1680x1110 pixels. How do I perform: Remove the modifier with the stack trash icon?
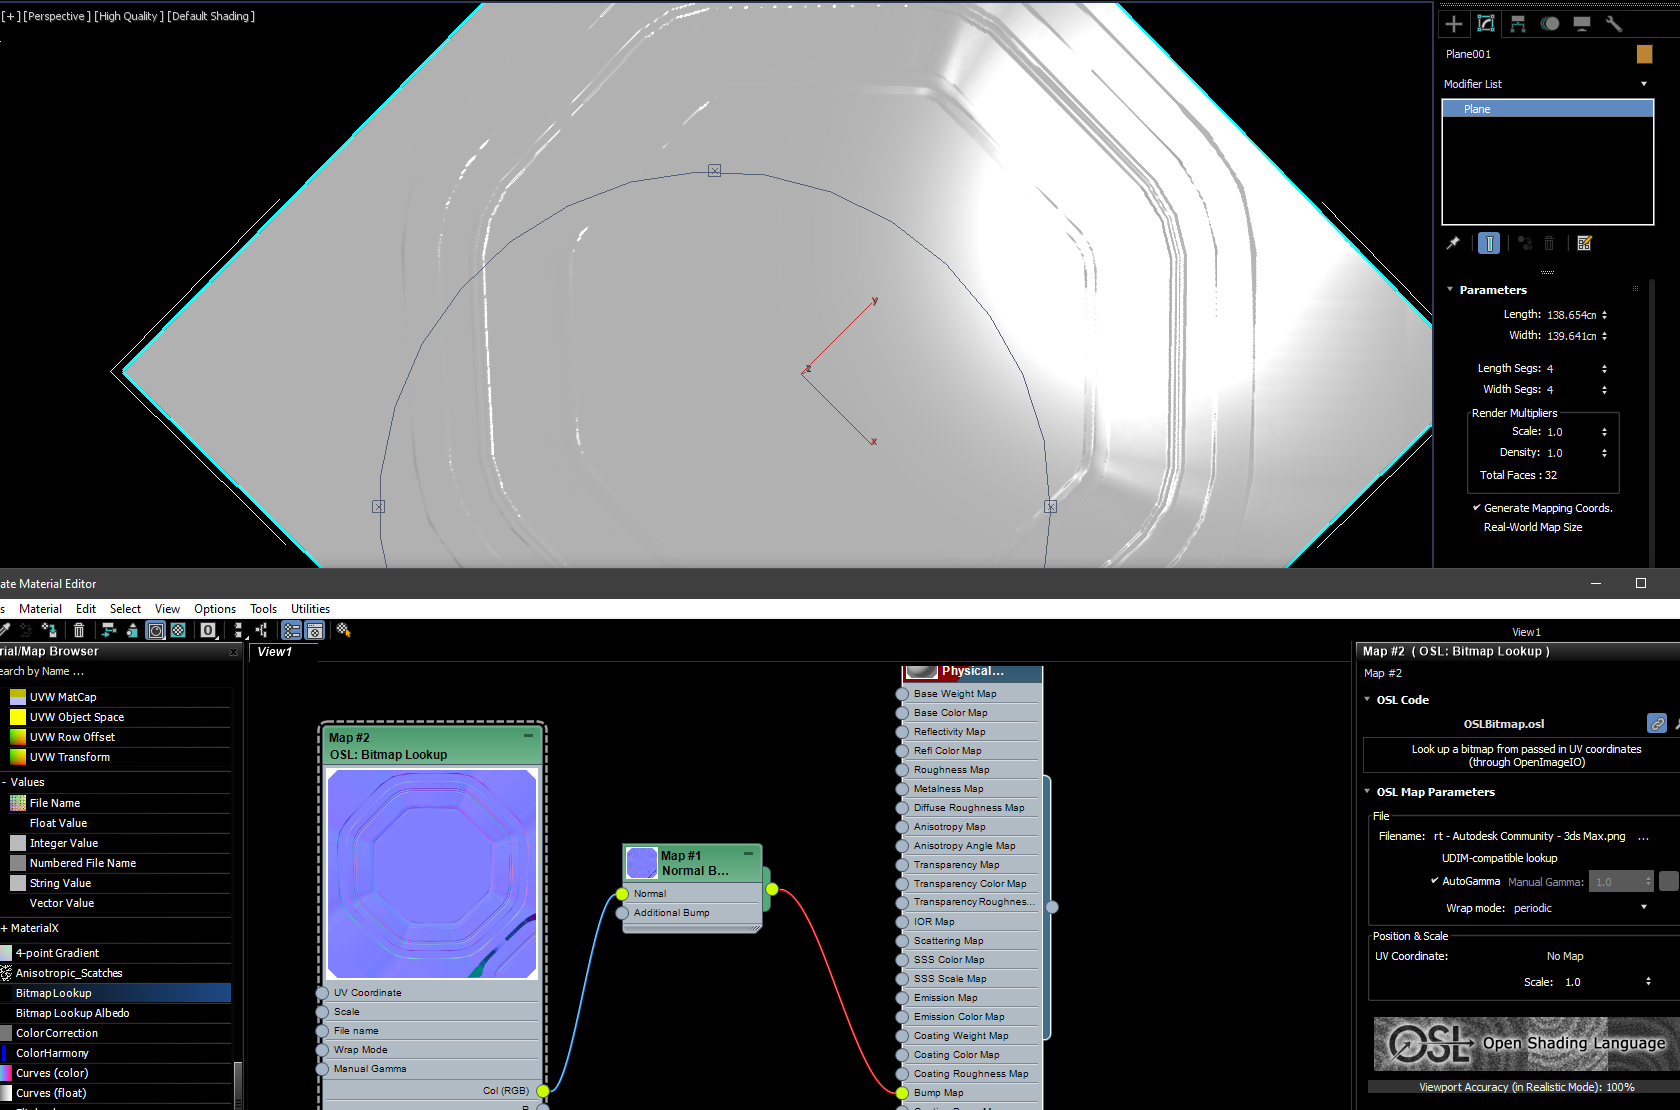[x=1549, y=243]
